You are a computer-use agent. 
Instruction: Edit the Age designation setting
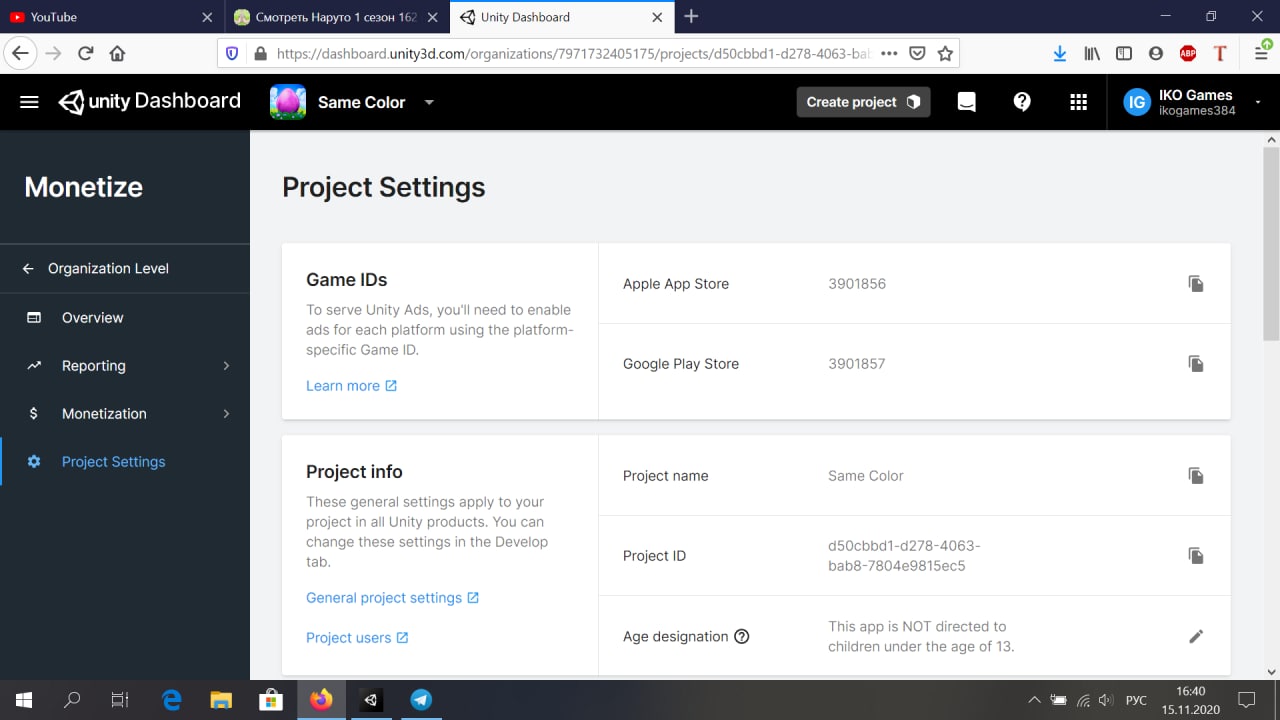[1196, 637]
